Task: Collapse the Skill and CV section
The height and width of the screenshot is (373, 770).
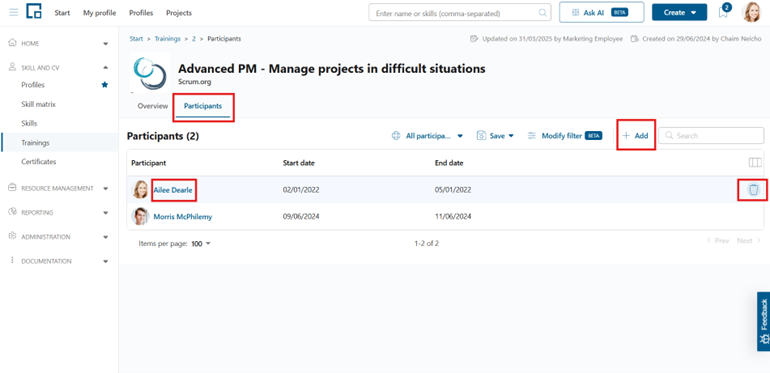Action: (106, 68)
